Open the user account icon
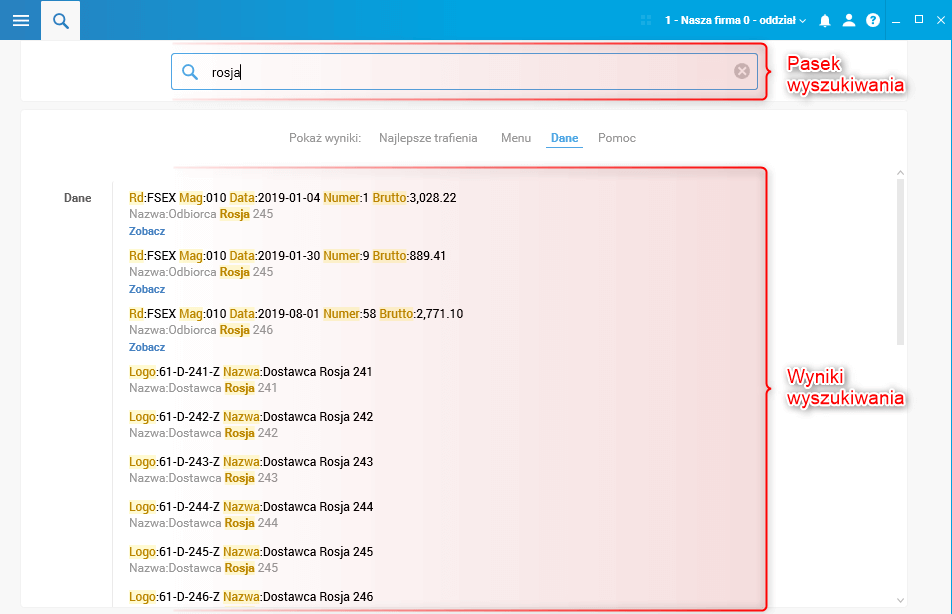Image resolution: width=952 pixels, height=614 pixels. [x=849, y=21]
